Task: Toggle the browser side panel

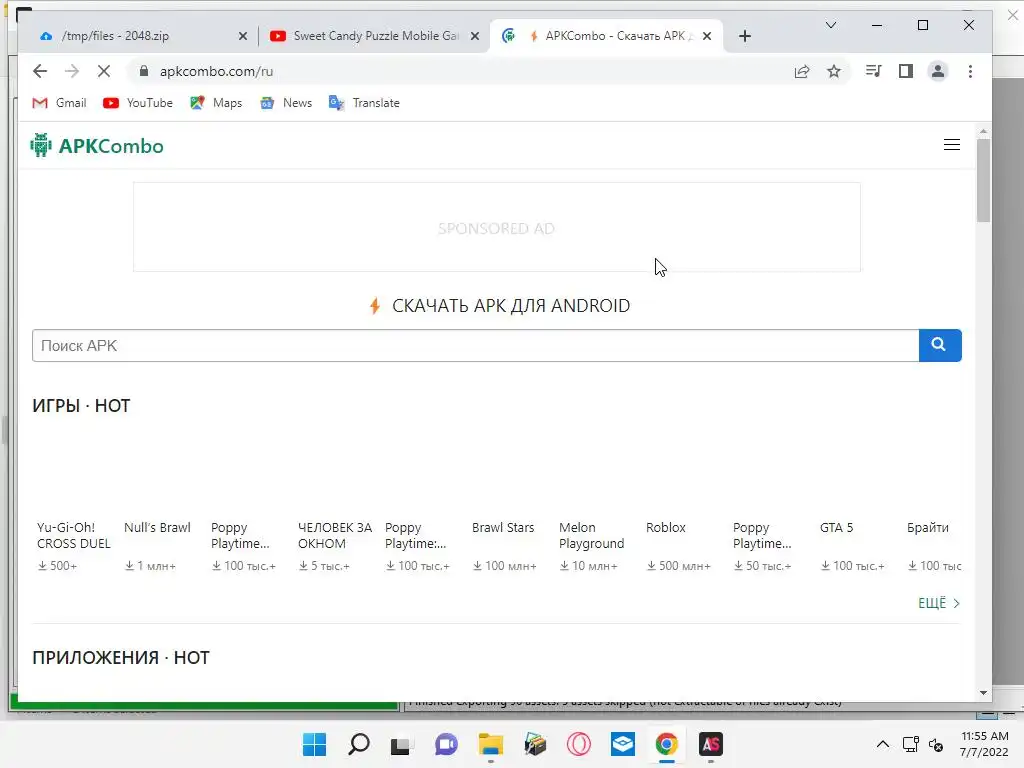Action: coord(906,71)
